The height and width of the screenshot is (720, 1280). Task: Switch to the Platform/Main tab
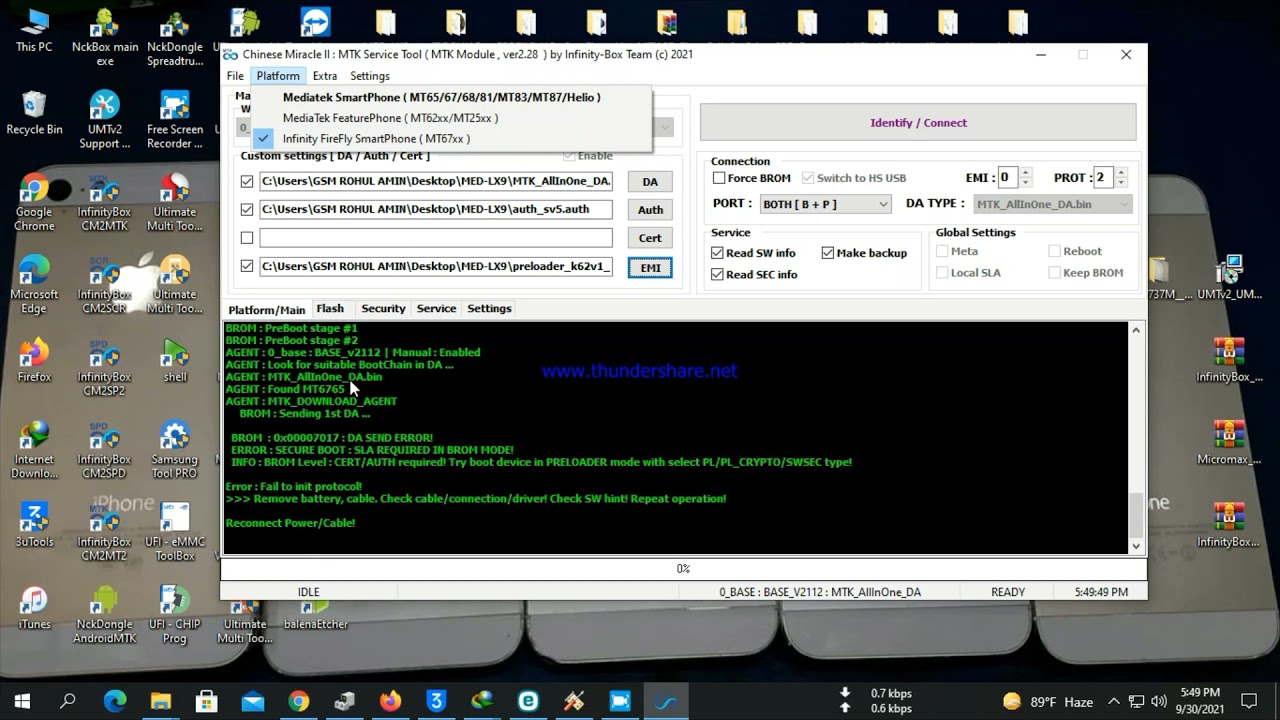(267, 310)
